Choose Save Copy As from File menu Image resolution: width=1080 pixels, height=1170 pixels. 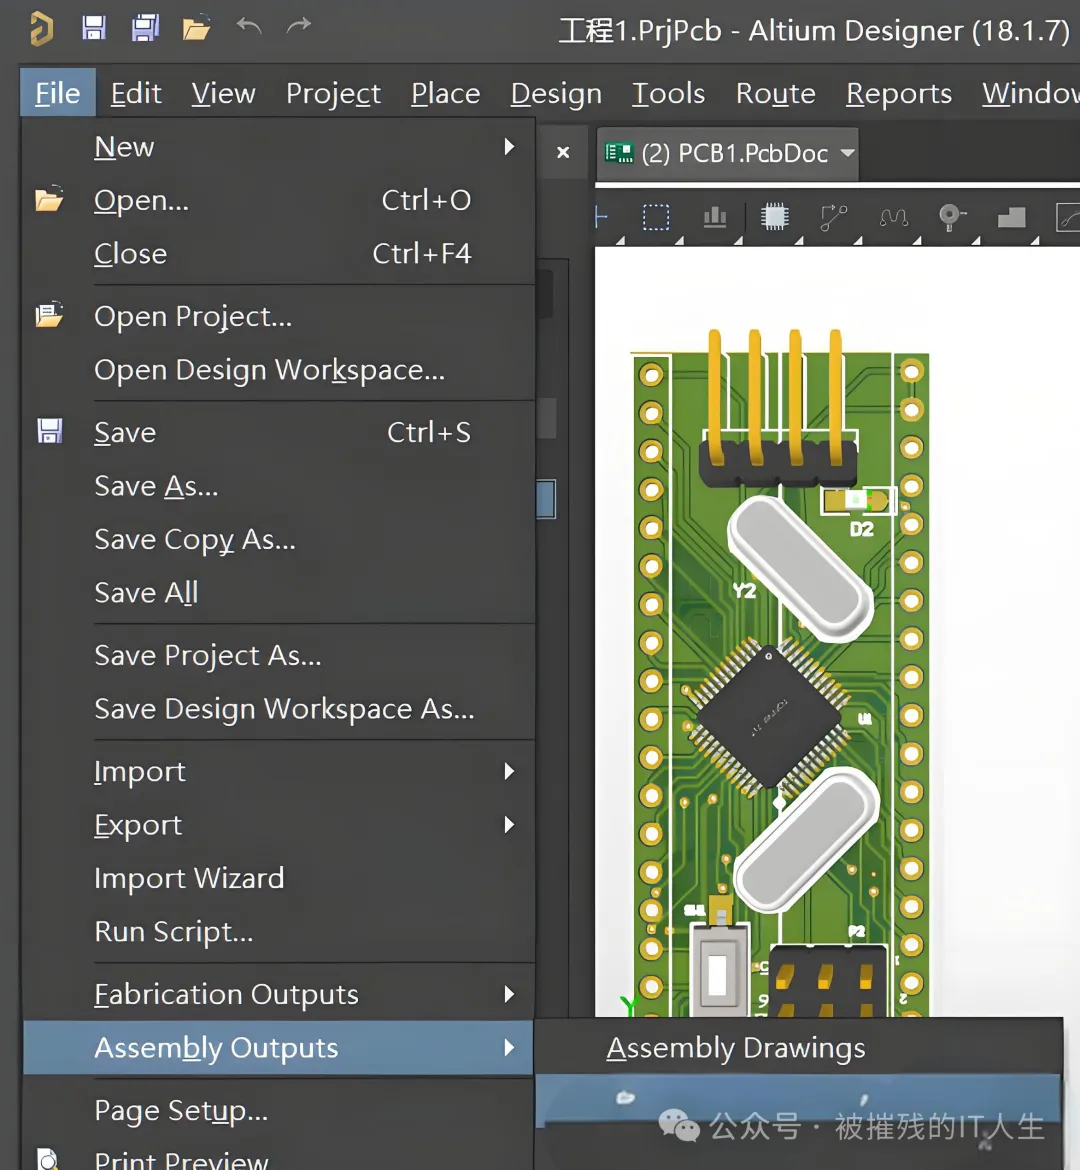coord(195,539)
